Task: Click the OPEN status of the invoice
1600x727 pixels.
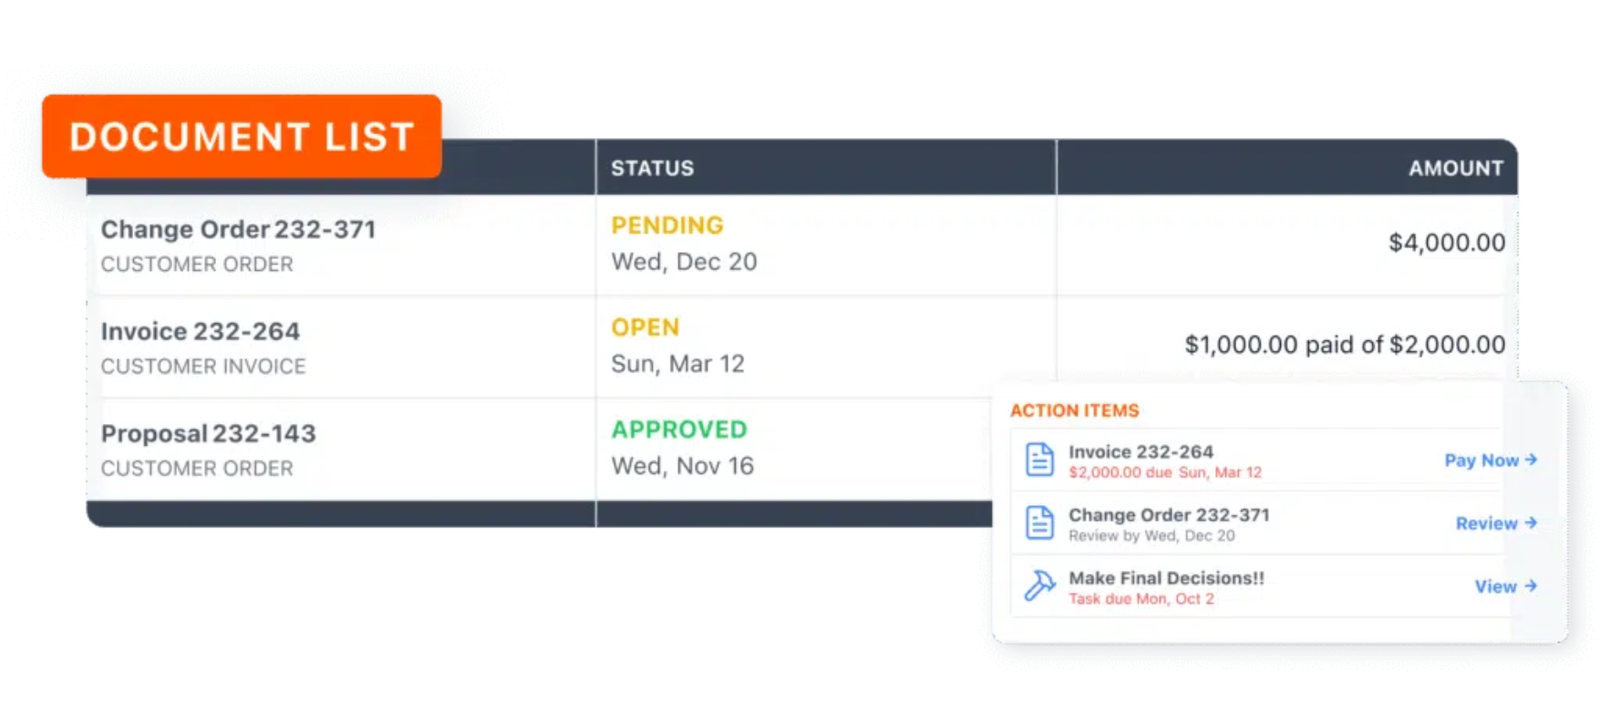Action: 645,328
